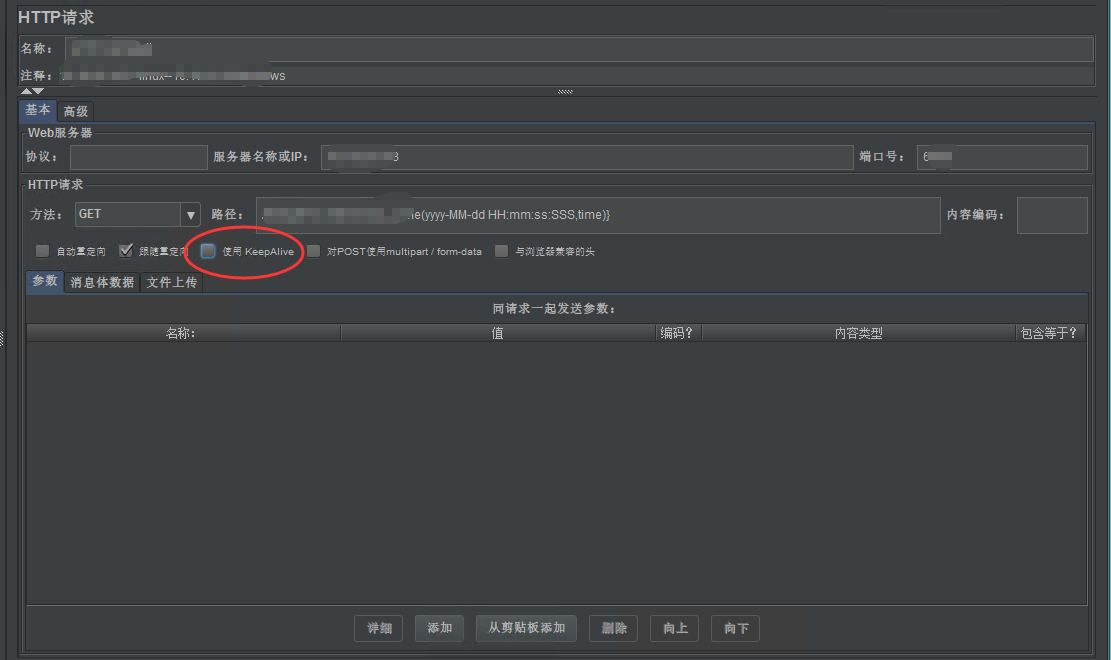Click the 详细 button
Screen dimensions: 1111x660
[378, 628]
